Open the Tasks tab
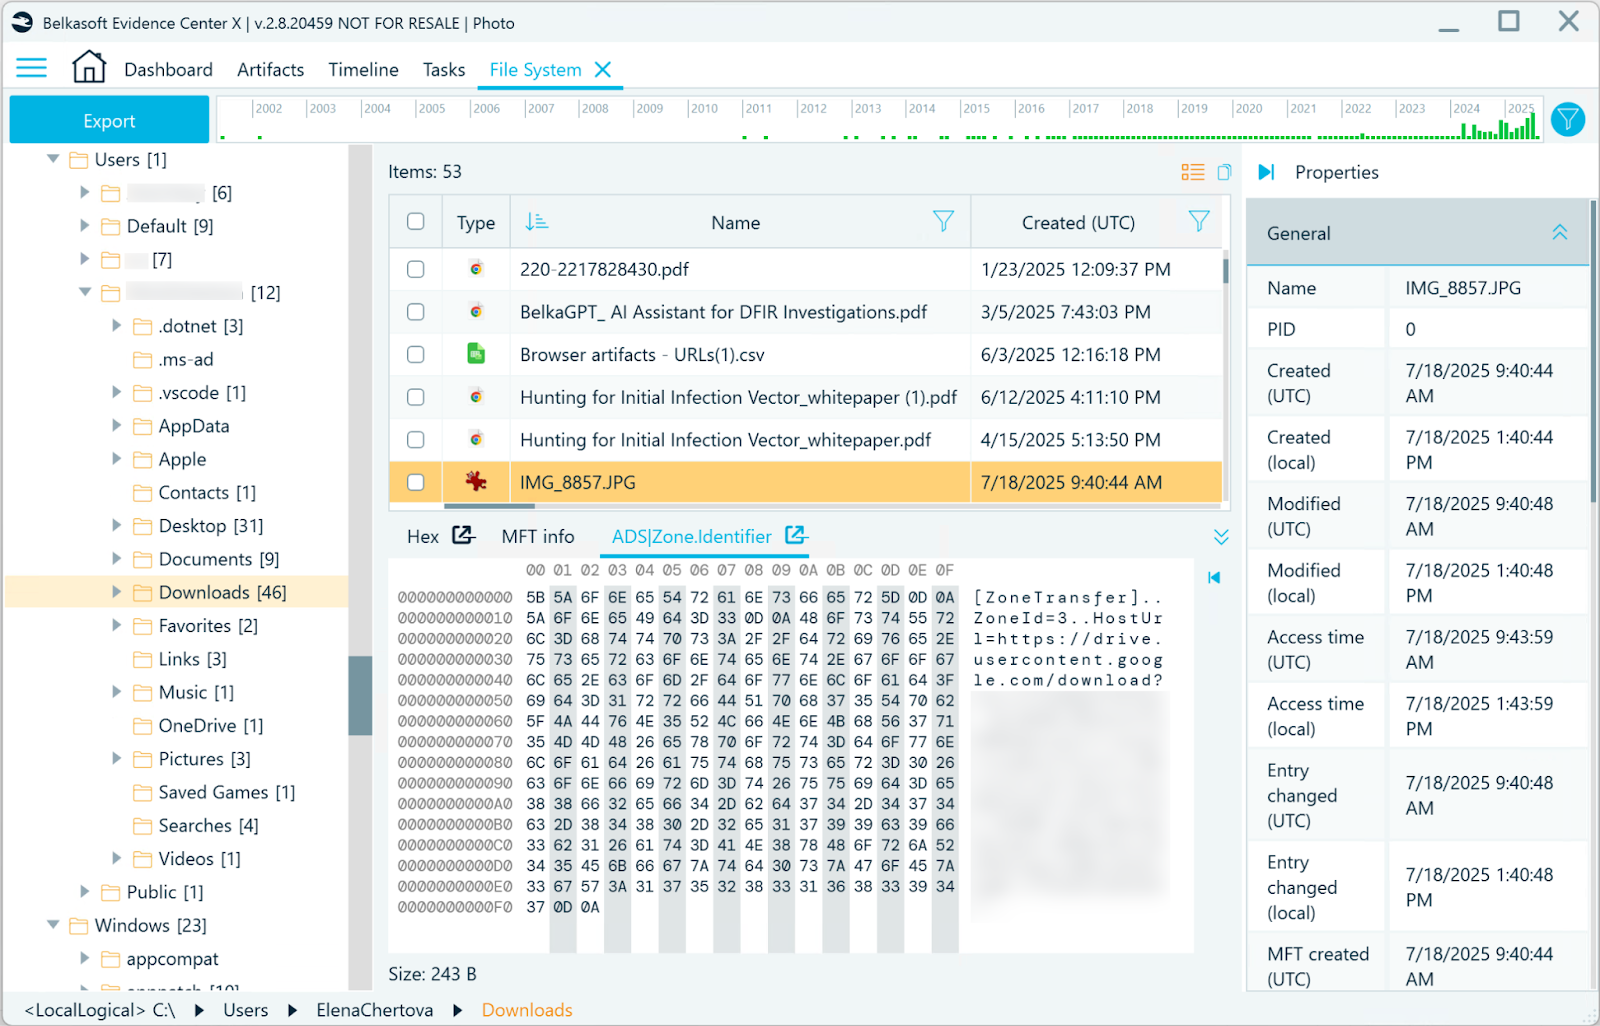1600x1026 pixels. point(444,69)
